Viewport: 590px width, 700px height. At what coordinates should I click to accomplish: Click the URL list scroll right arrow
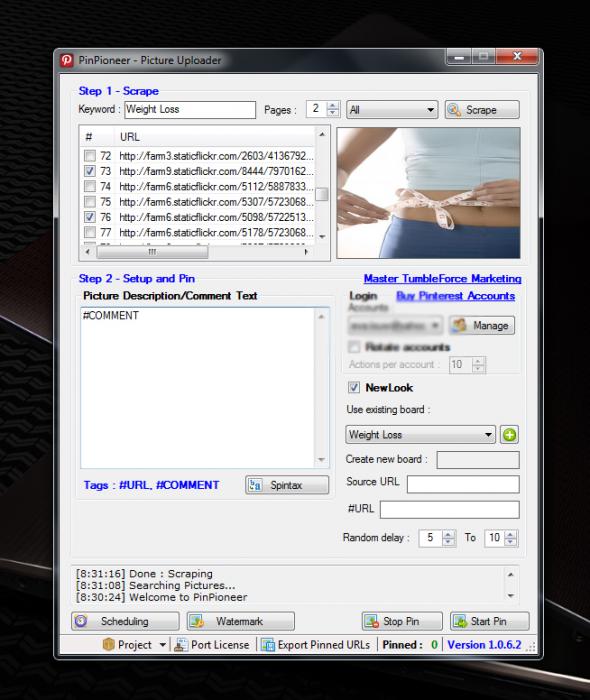click(306, 252)
